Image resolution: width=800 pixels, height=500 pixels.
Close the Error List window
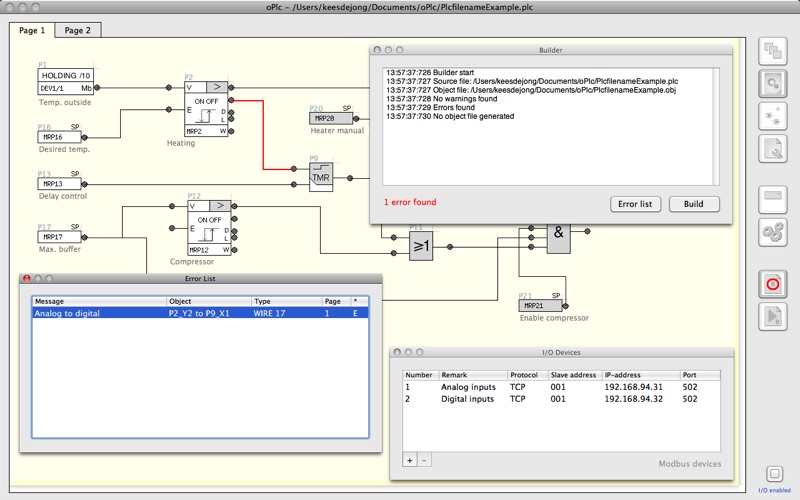tap(27, 279)
